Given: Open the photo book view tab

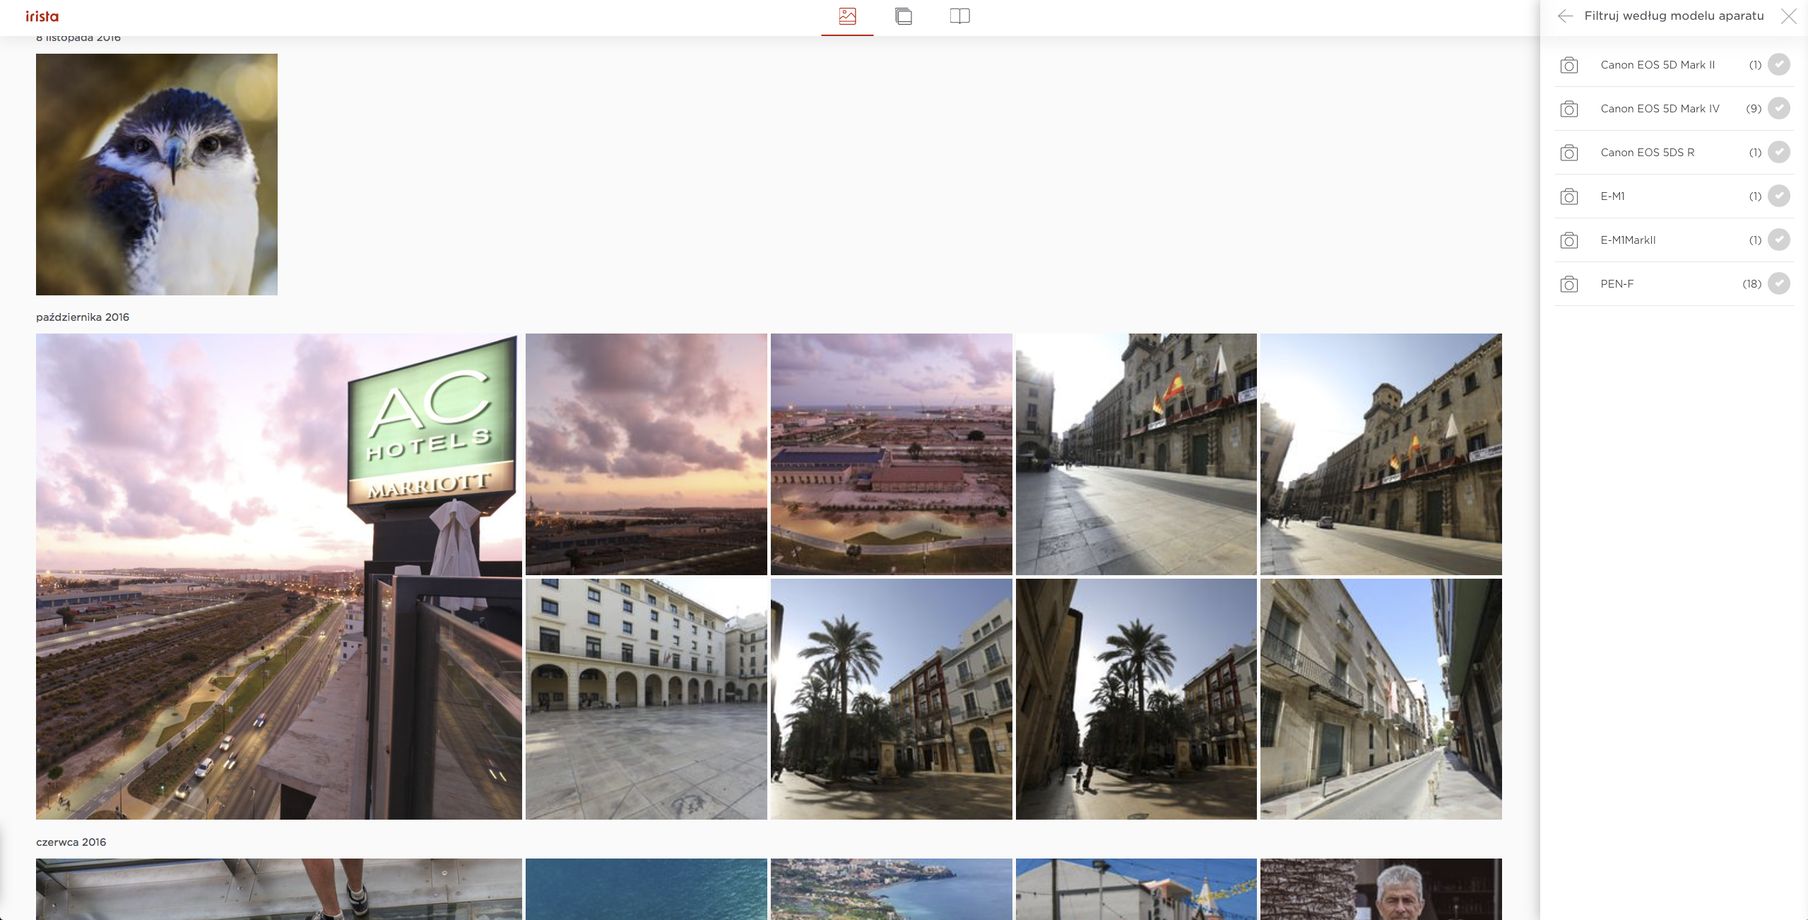Looking at the screenshot, I should click(959, 16).
